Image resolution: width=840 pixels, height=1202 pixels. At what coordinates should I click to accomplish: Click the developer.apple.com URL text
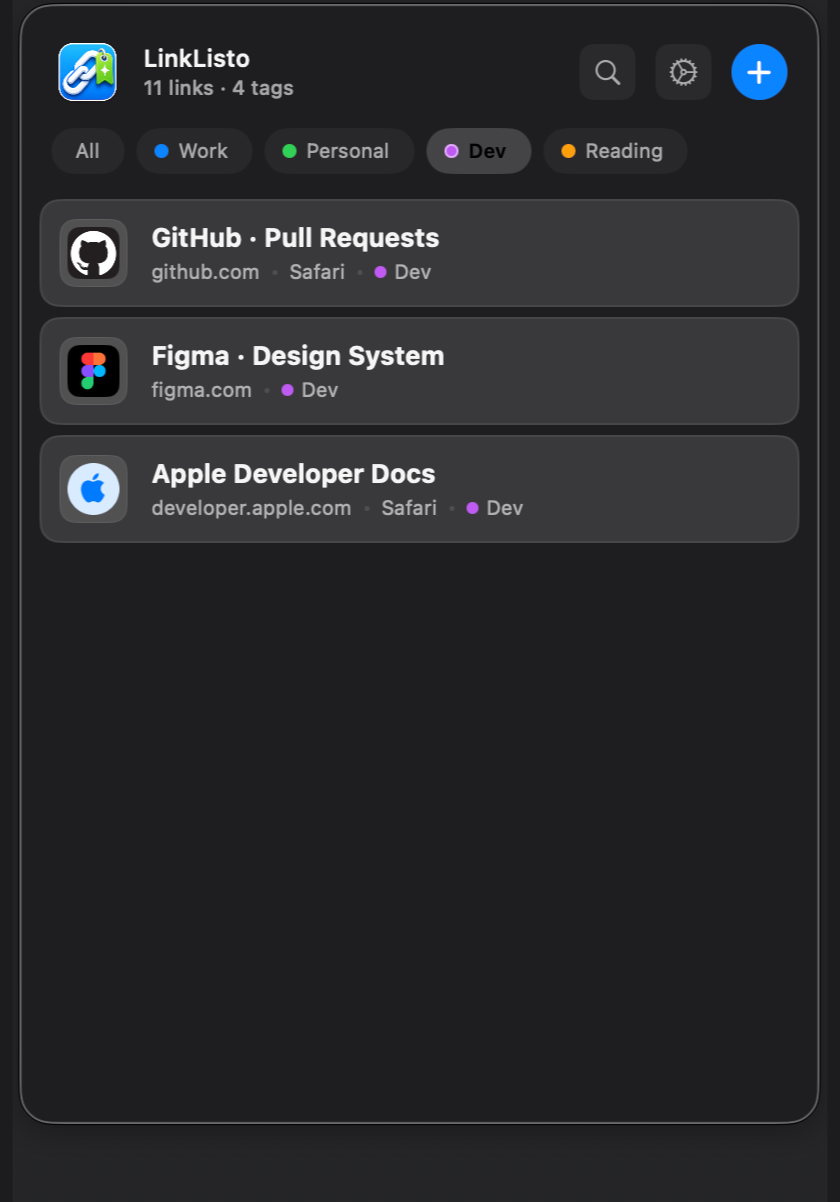pyautogui.click(x=251, y=508)
